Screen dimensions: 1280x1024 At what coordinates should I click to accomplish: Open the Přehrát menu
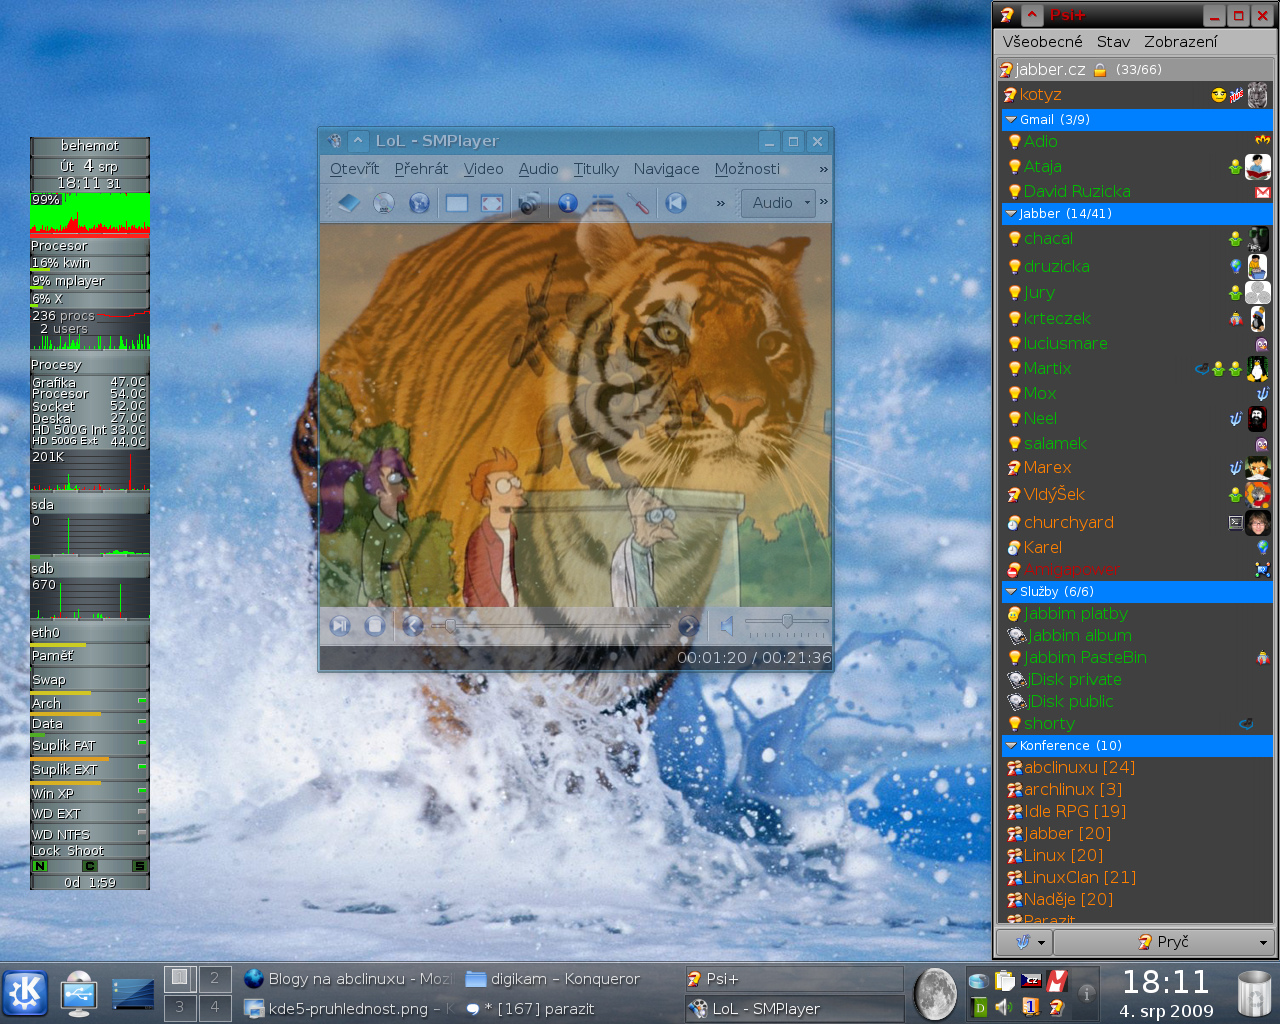point(421,169)
